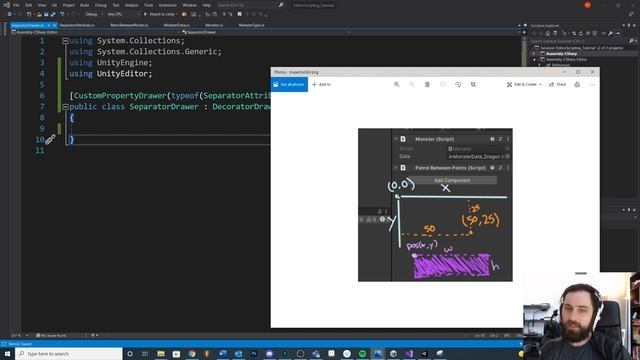Open the View menu in Visual Studio
640x360 pixels.
click(42, 5)
